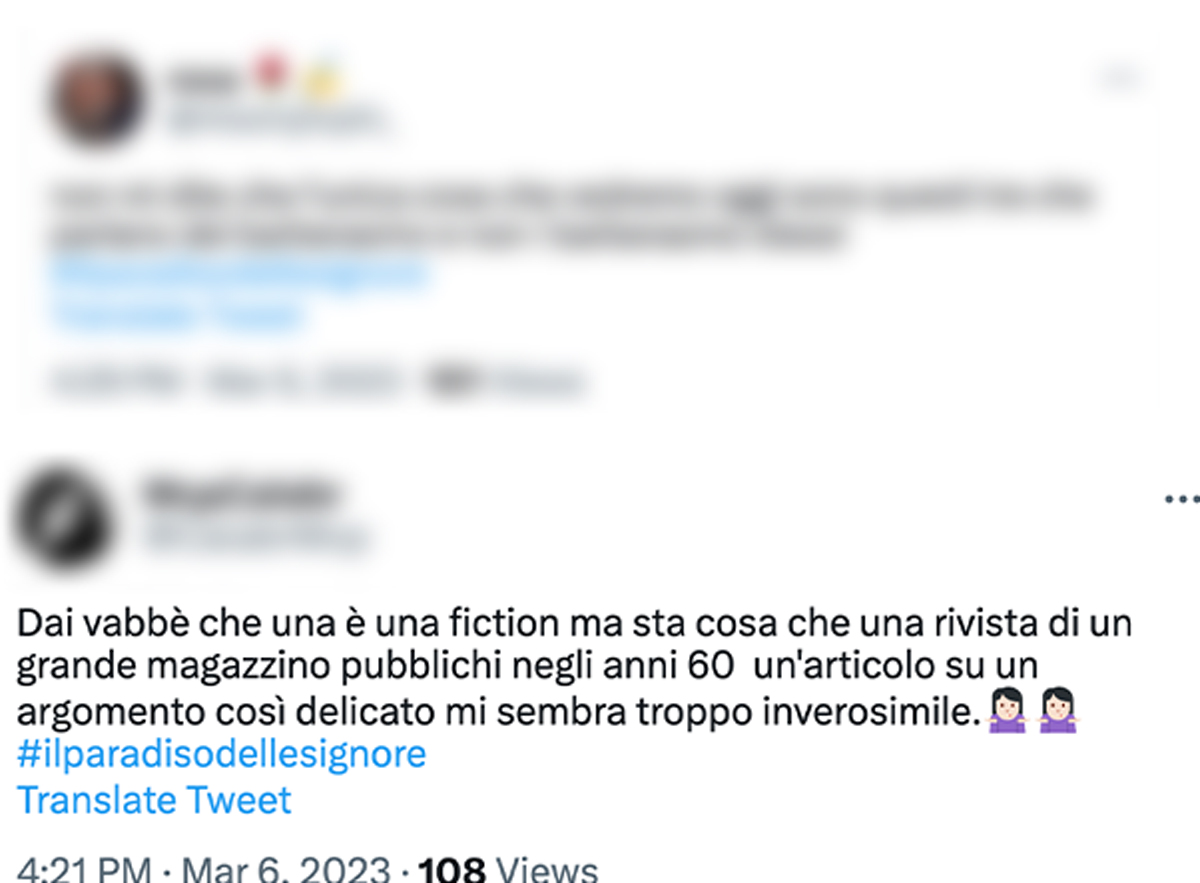Open the blurred display name of the lower tweet author
The width and height of the screenshot is (1200, 883).
point(240,494)
